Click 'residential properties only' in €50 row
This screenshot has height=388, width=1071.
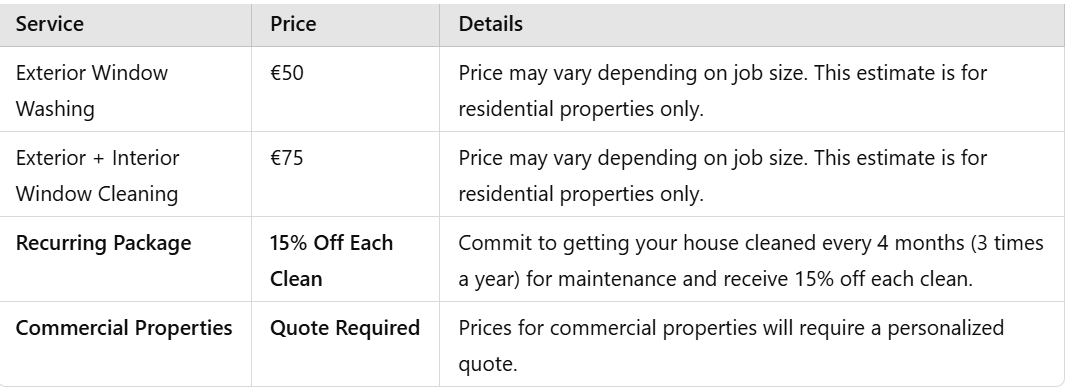coord(581,109)
